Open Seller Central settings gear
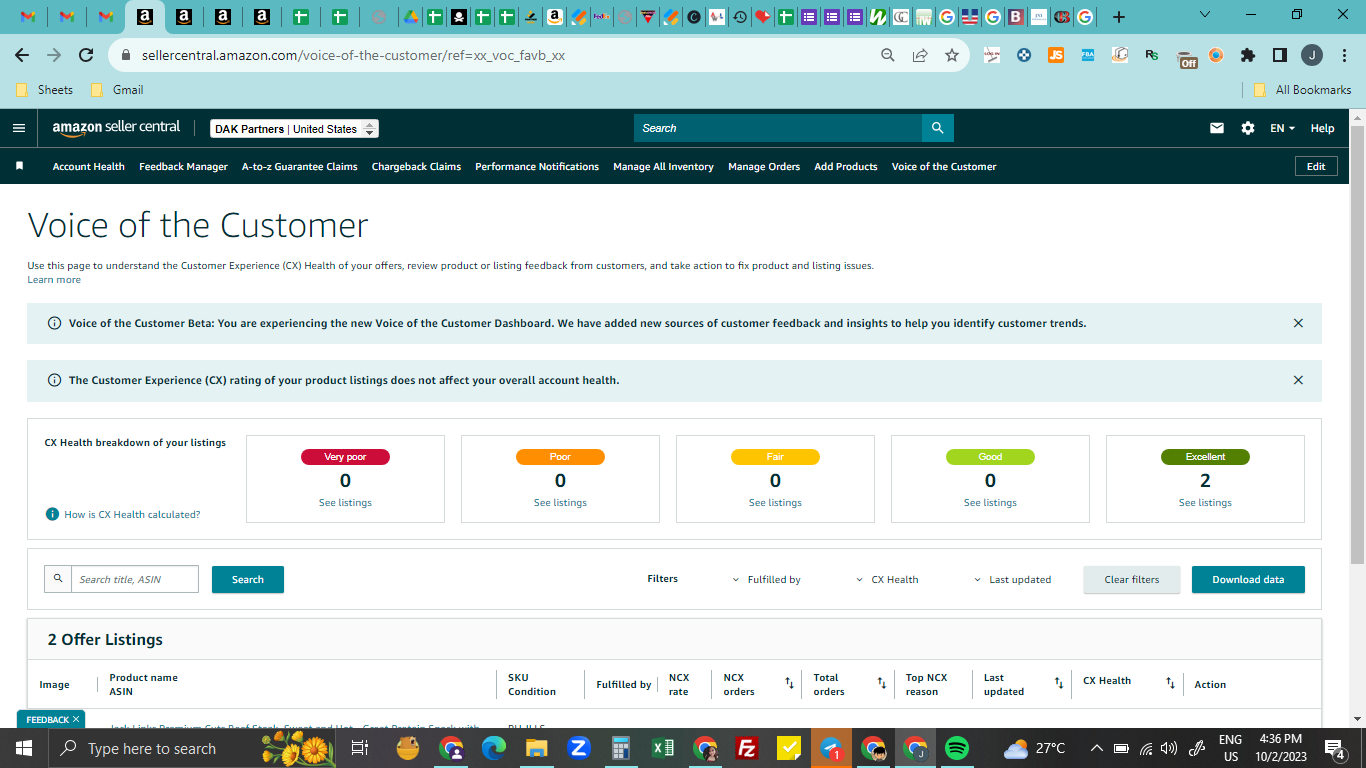Image resolution: width=1366 pixels, height=768 pixels. 1248,128
